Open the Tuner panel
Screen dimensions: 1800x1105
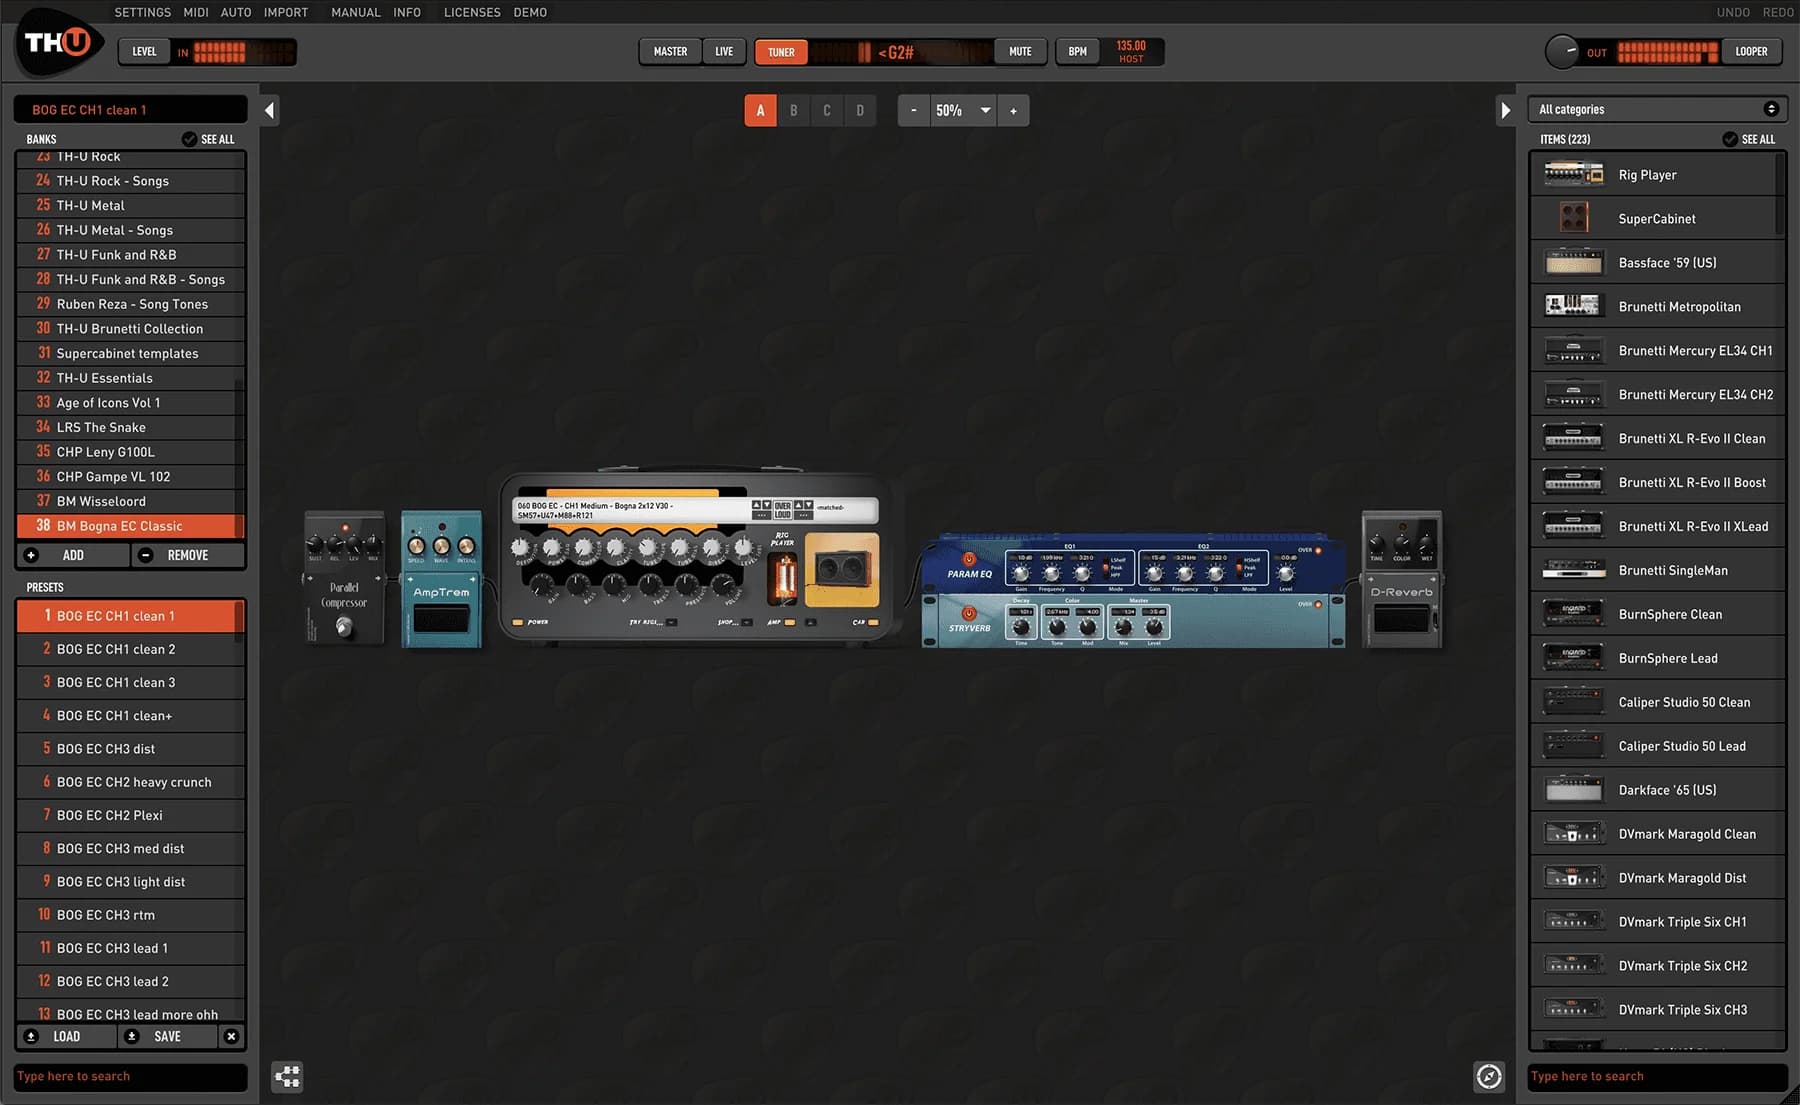point(780,51)
